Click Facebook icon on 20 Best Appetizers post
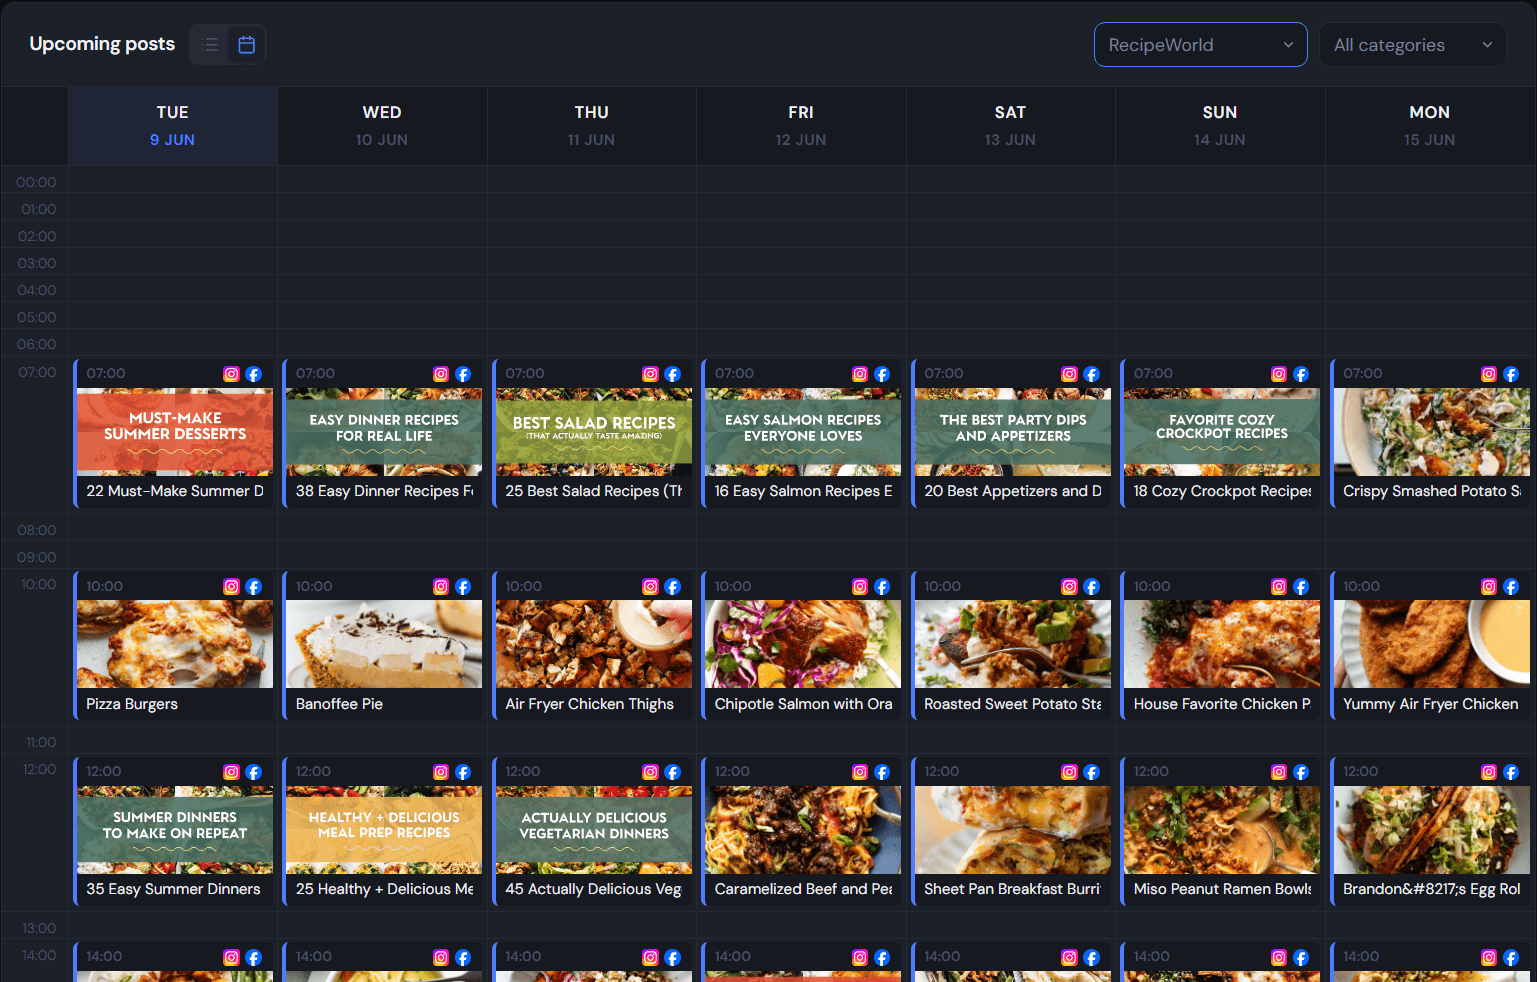This screenshot has width=1537, height=982. click(x=1092, y=374)
